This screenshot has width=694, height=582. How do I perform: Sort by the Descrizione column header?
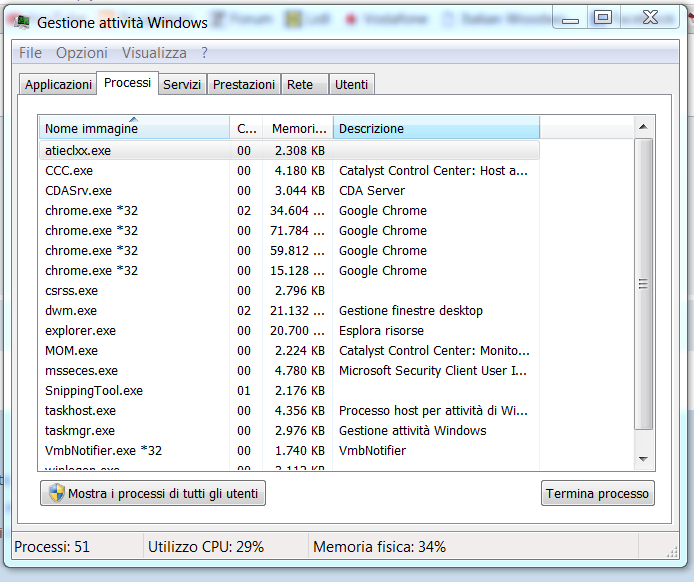(x=435, y=128)
